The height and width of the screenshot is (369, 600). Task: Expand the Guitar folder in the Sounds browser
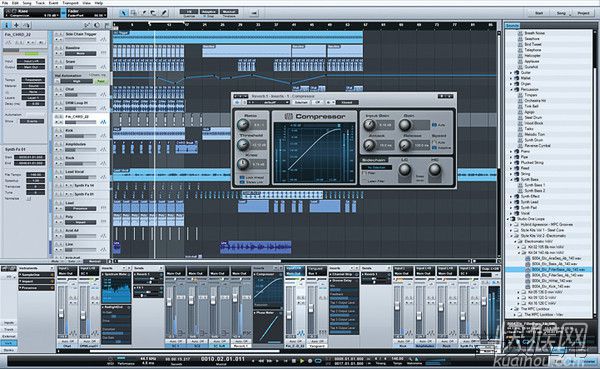511,72
